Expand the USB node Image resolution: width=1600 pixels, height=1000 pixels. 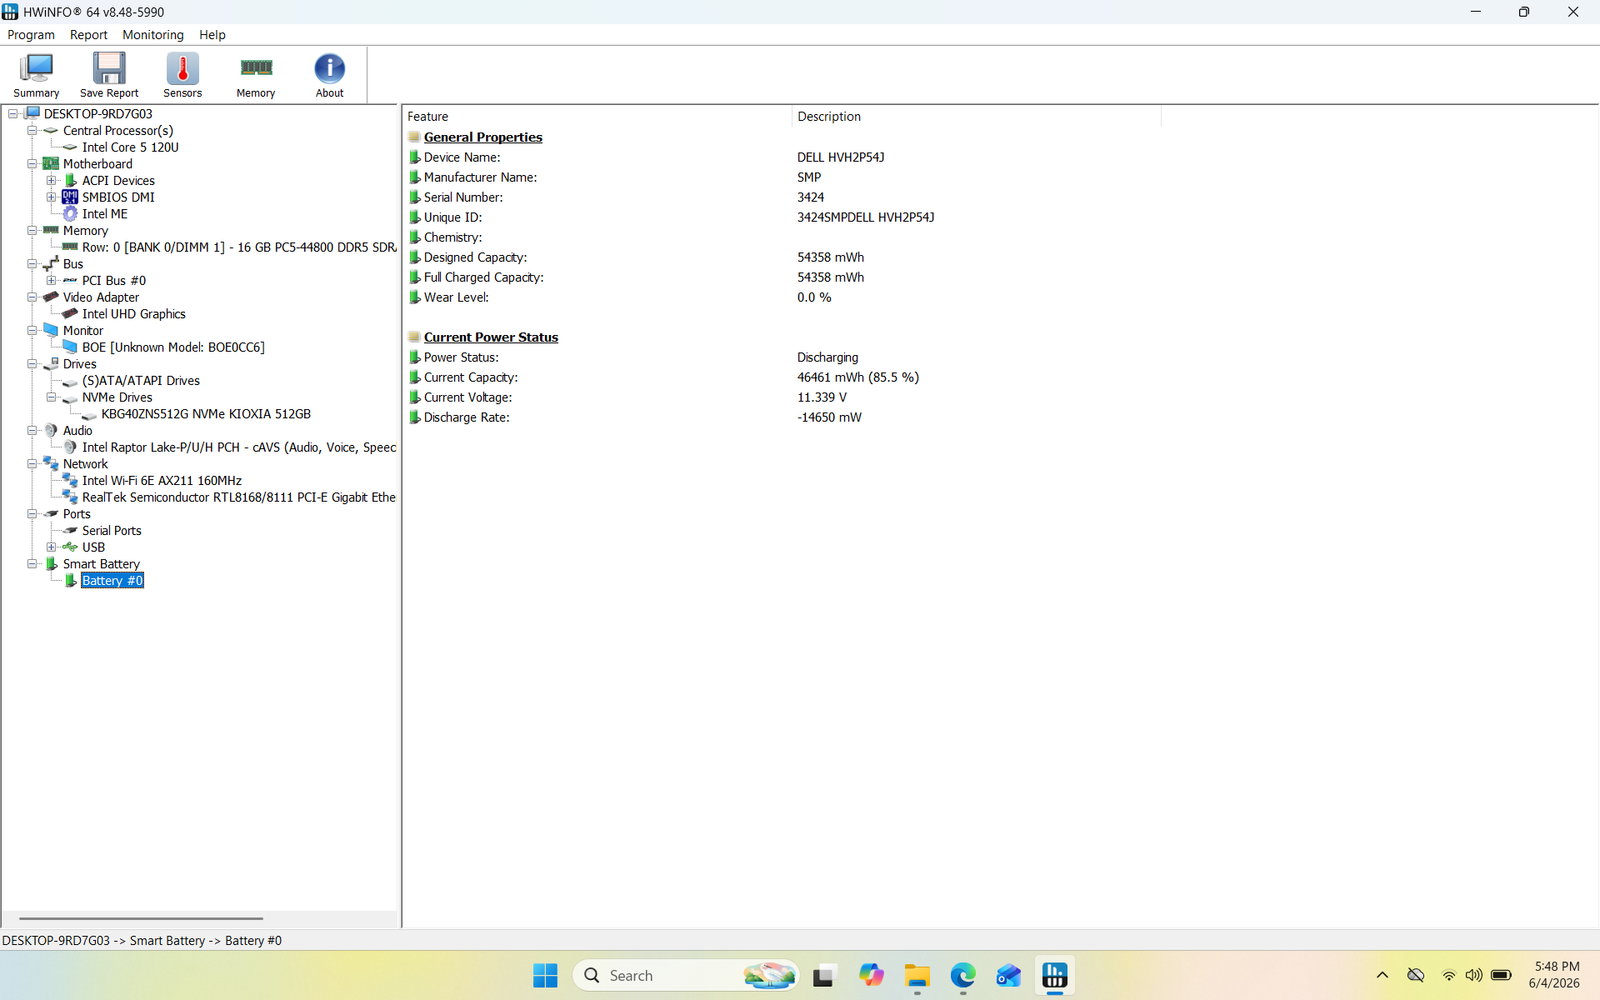[51, 547]
